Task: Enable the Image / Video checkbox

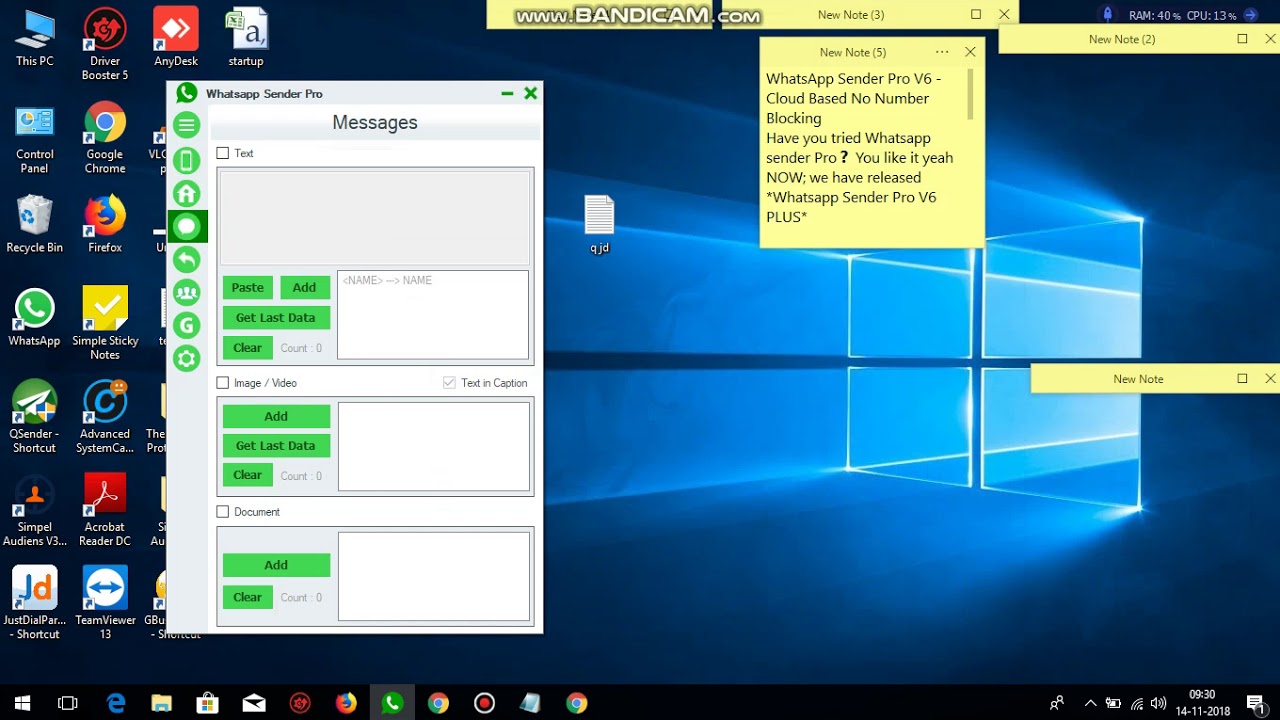Action: coord(223,383)
